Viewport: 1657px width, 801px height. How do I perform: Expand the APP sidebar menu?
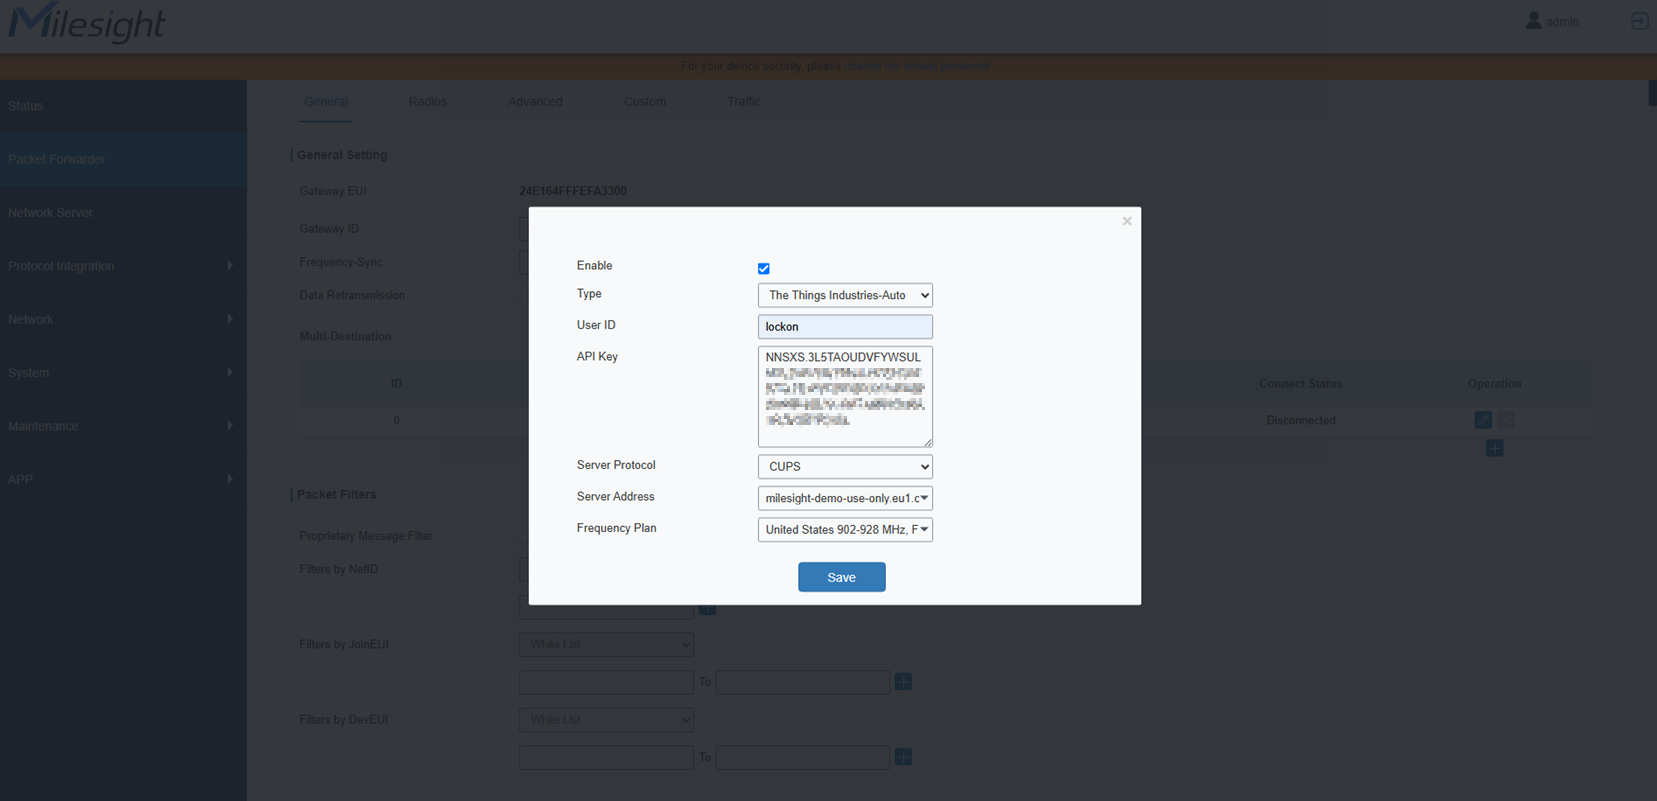click(123, 479)
